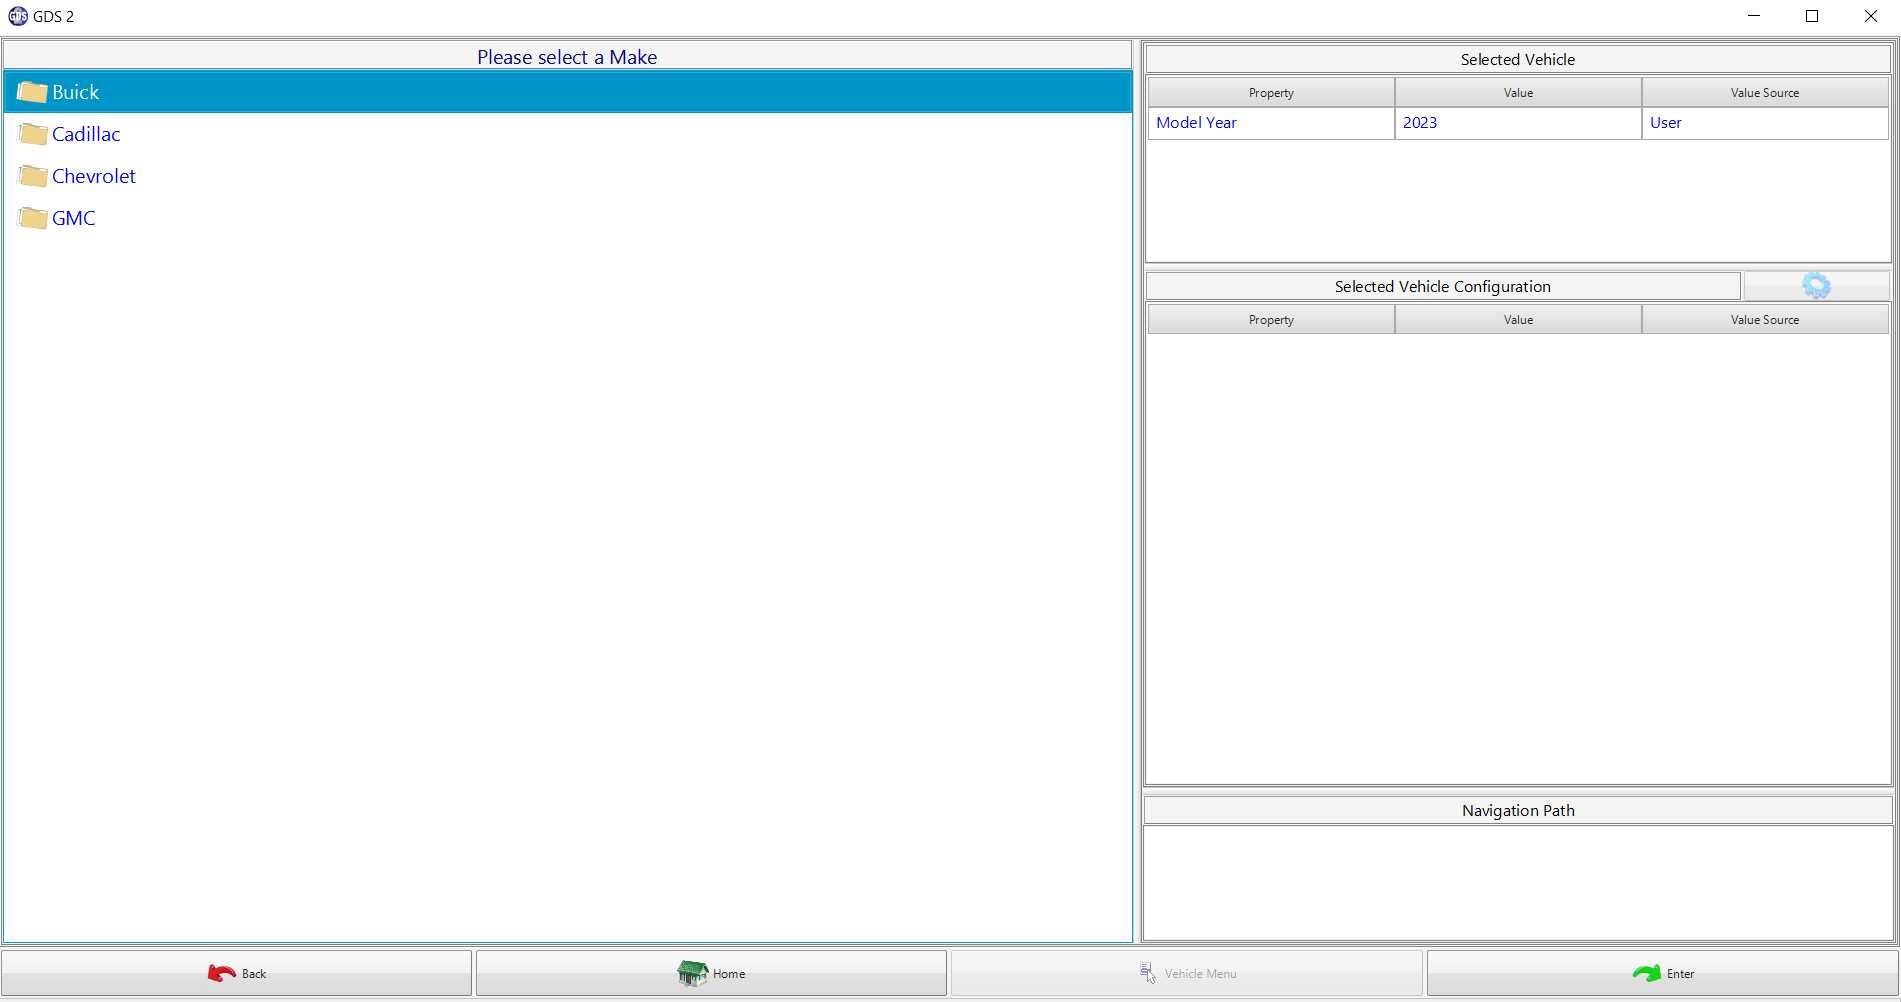This screenshot has width=1901, height=1002.
Task: Click the User value source cell
Action: coord(1765,123)
